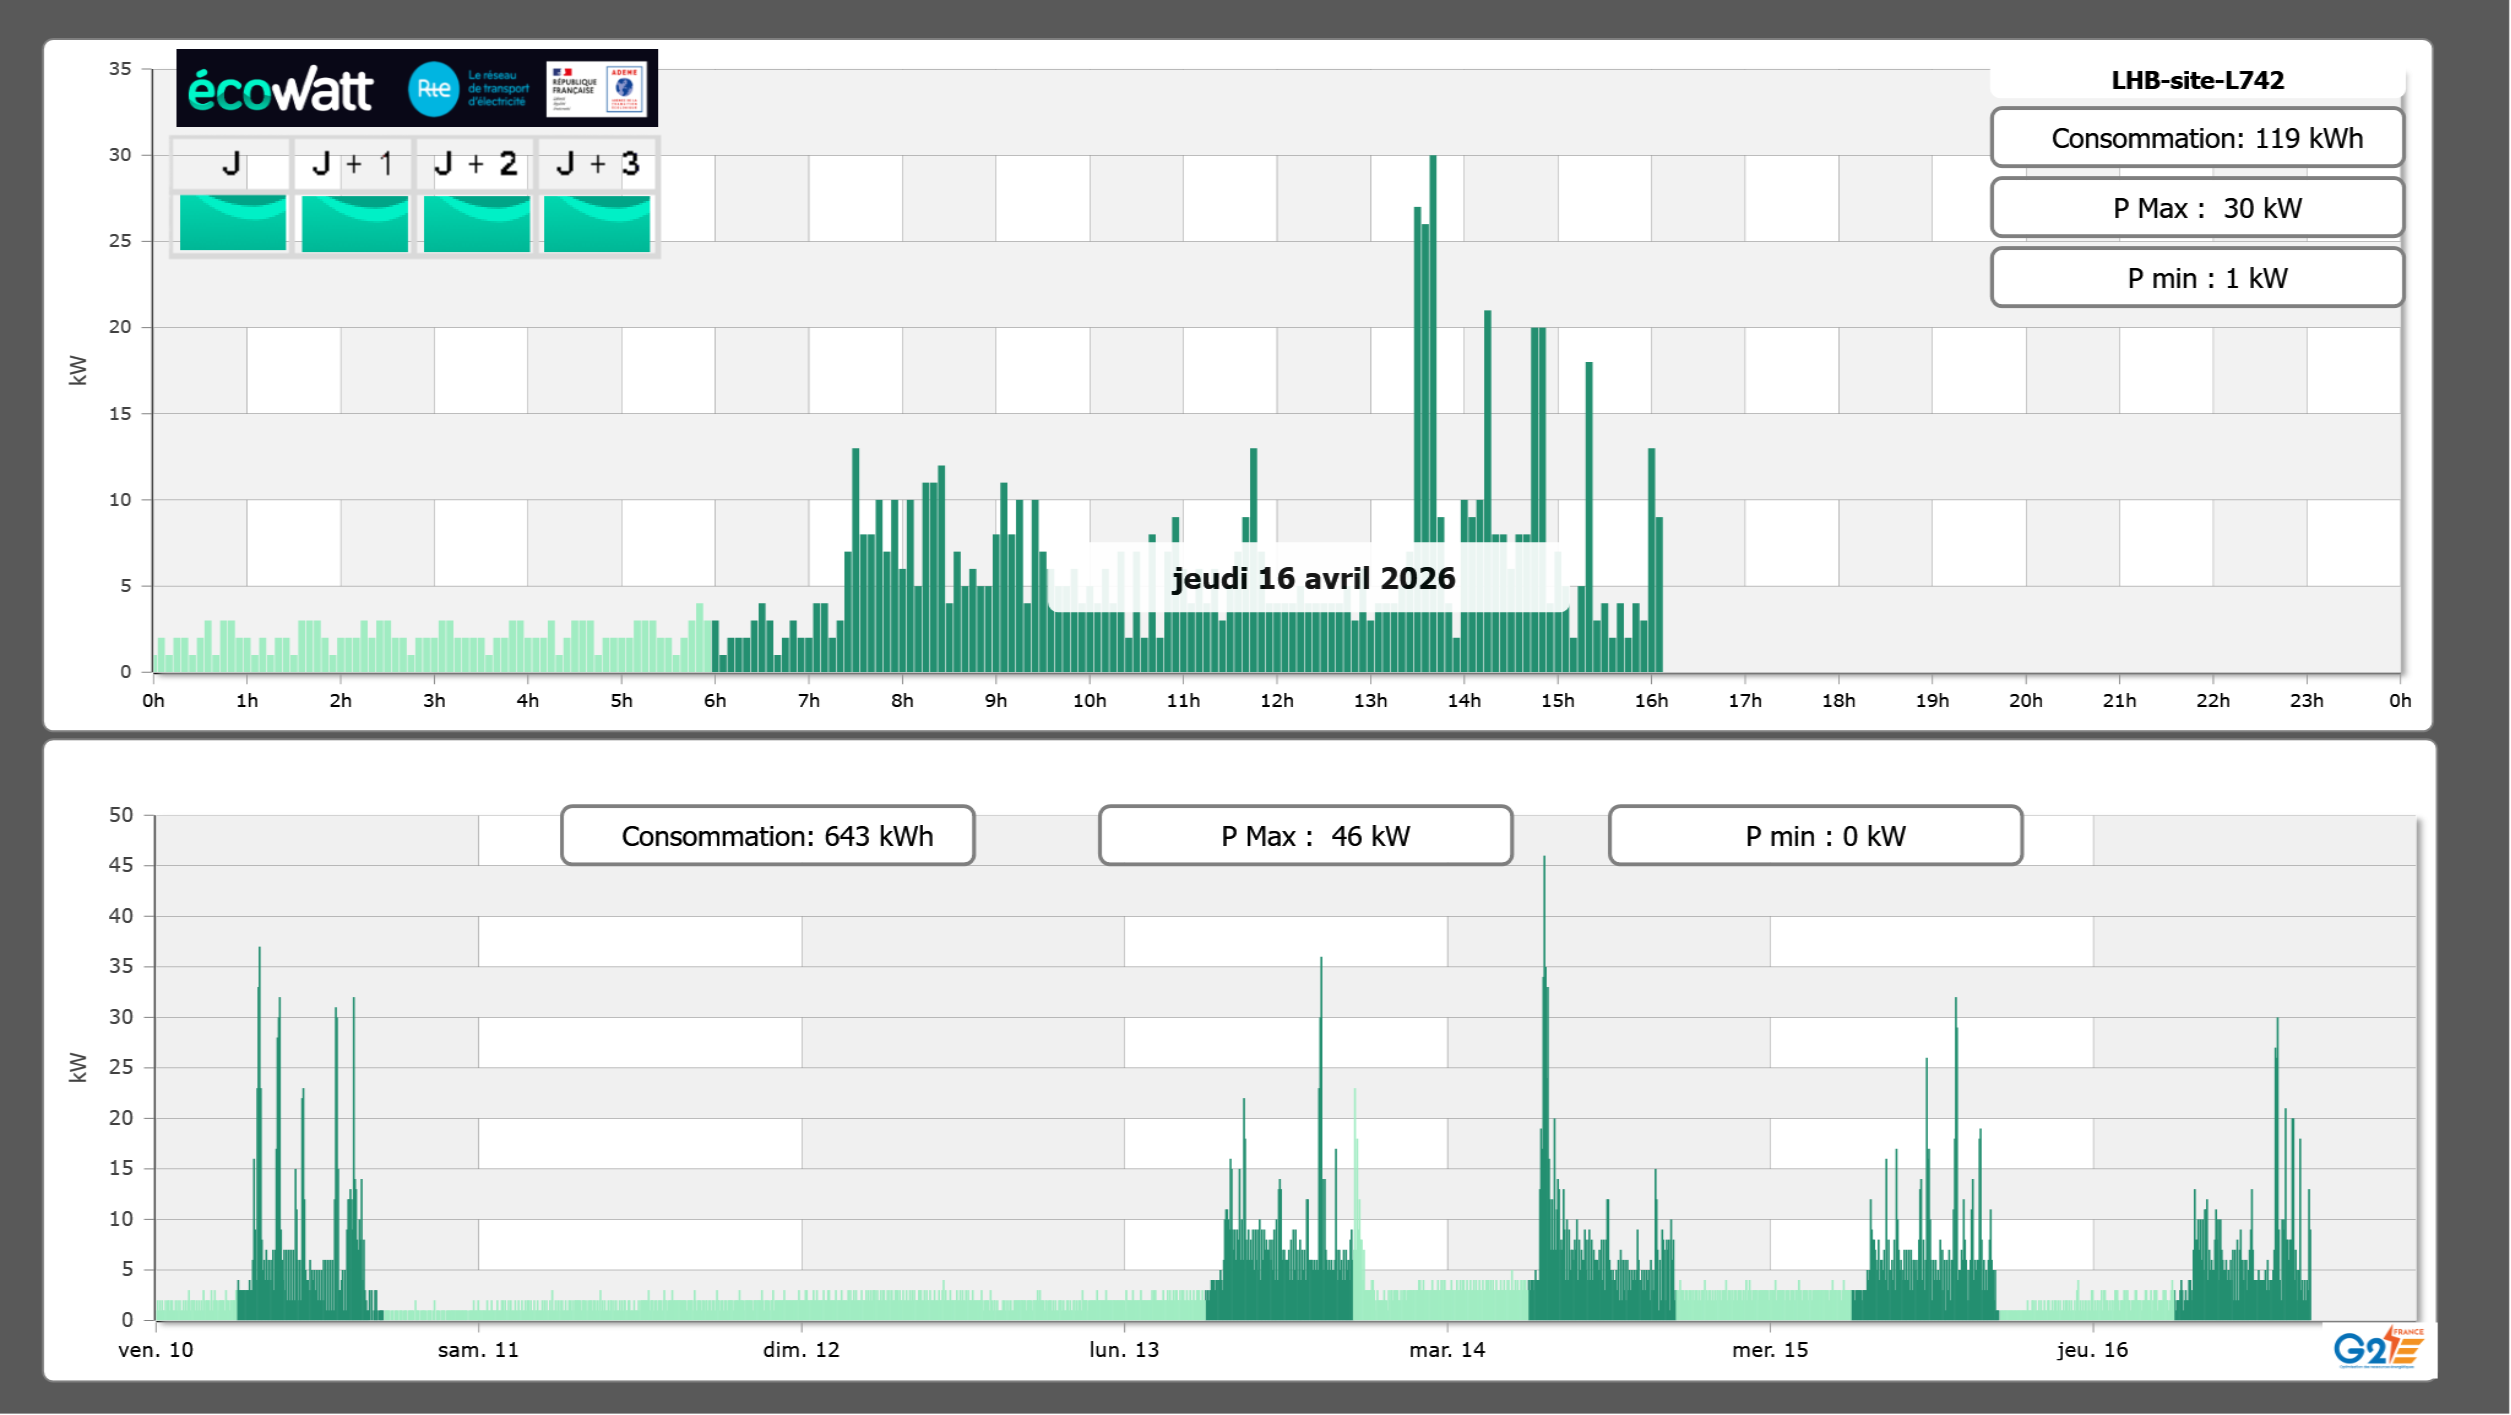Viewport: 2511px width, 1415px height.
Task: Click the P Max : 30 kW box
Action: coord(2197,208)
